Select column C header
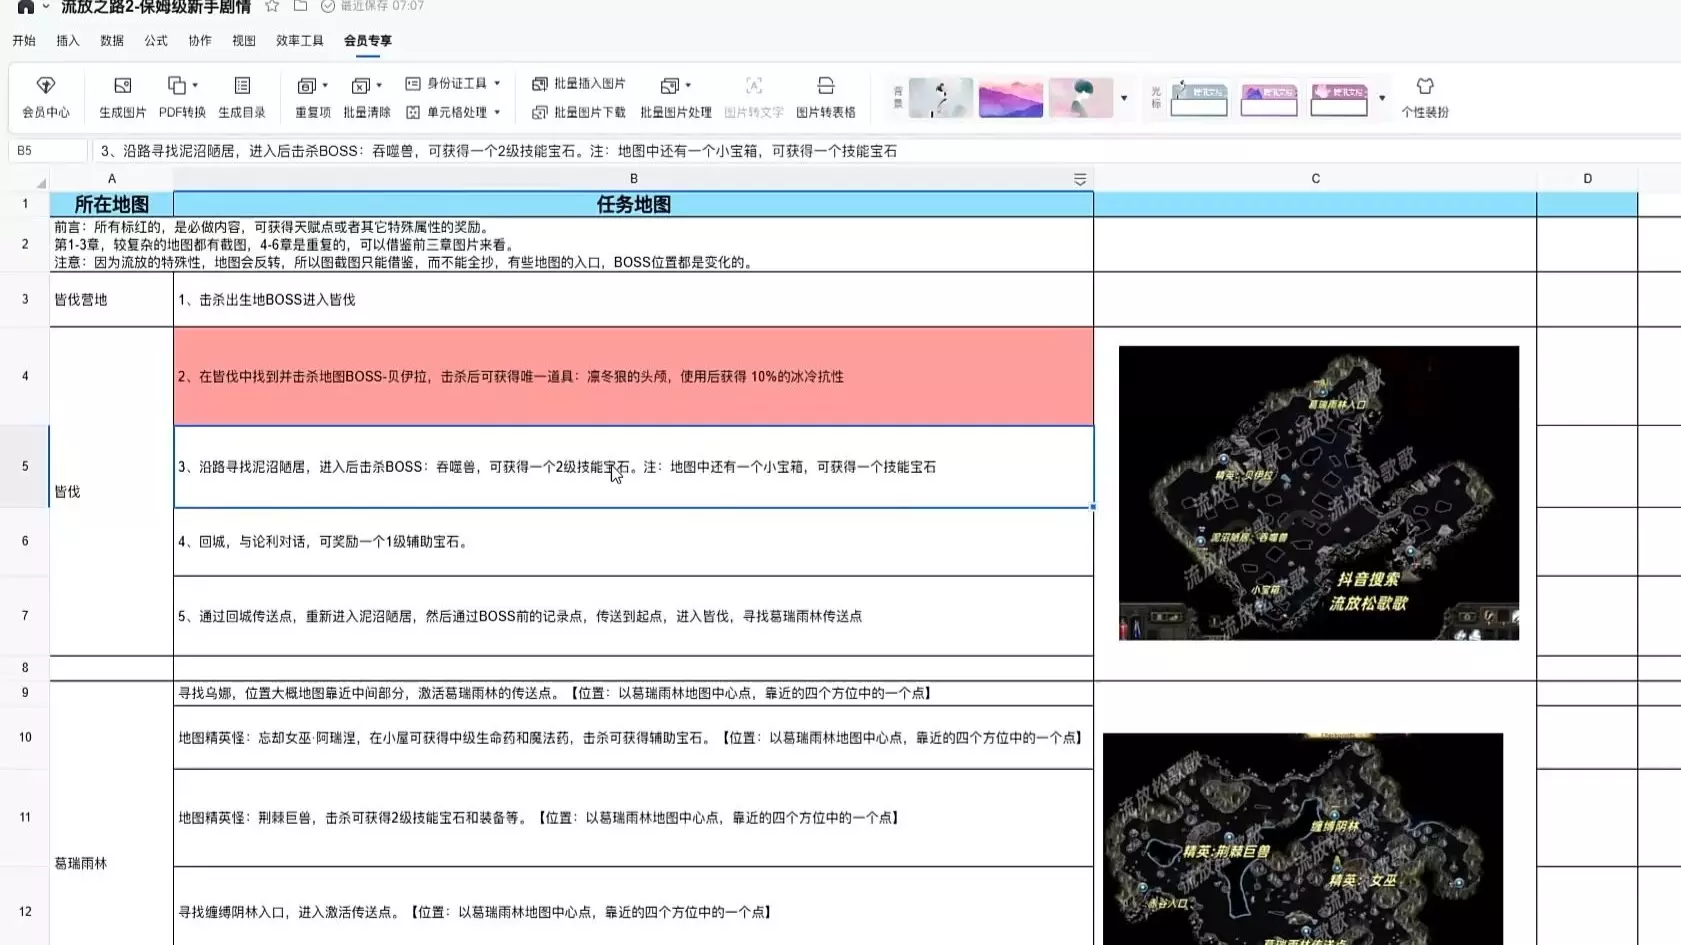Image resolution: width=1681 pixels, height=945 pixels. click(1315, 179)
